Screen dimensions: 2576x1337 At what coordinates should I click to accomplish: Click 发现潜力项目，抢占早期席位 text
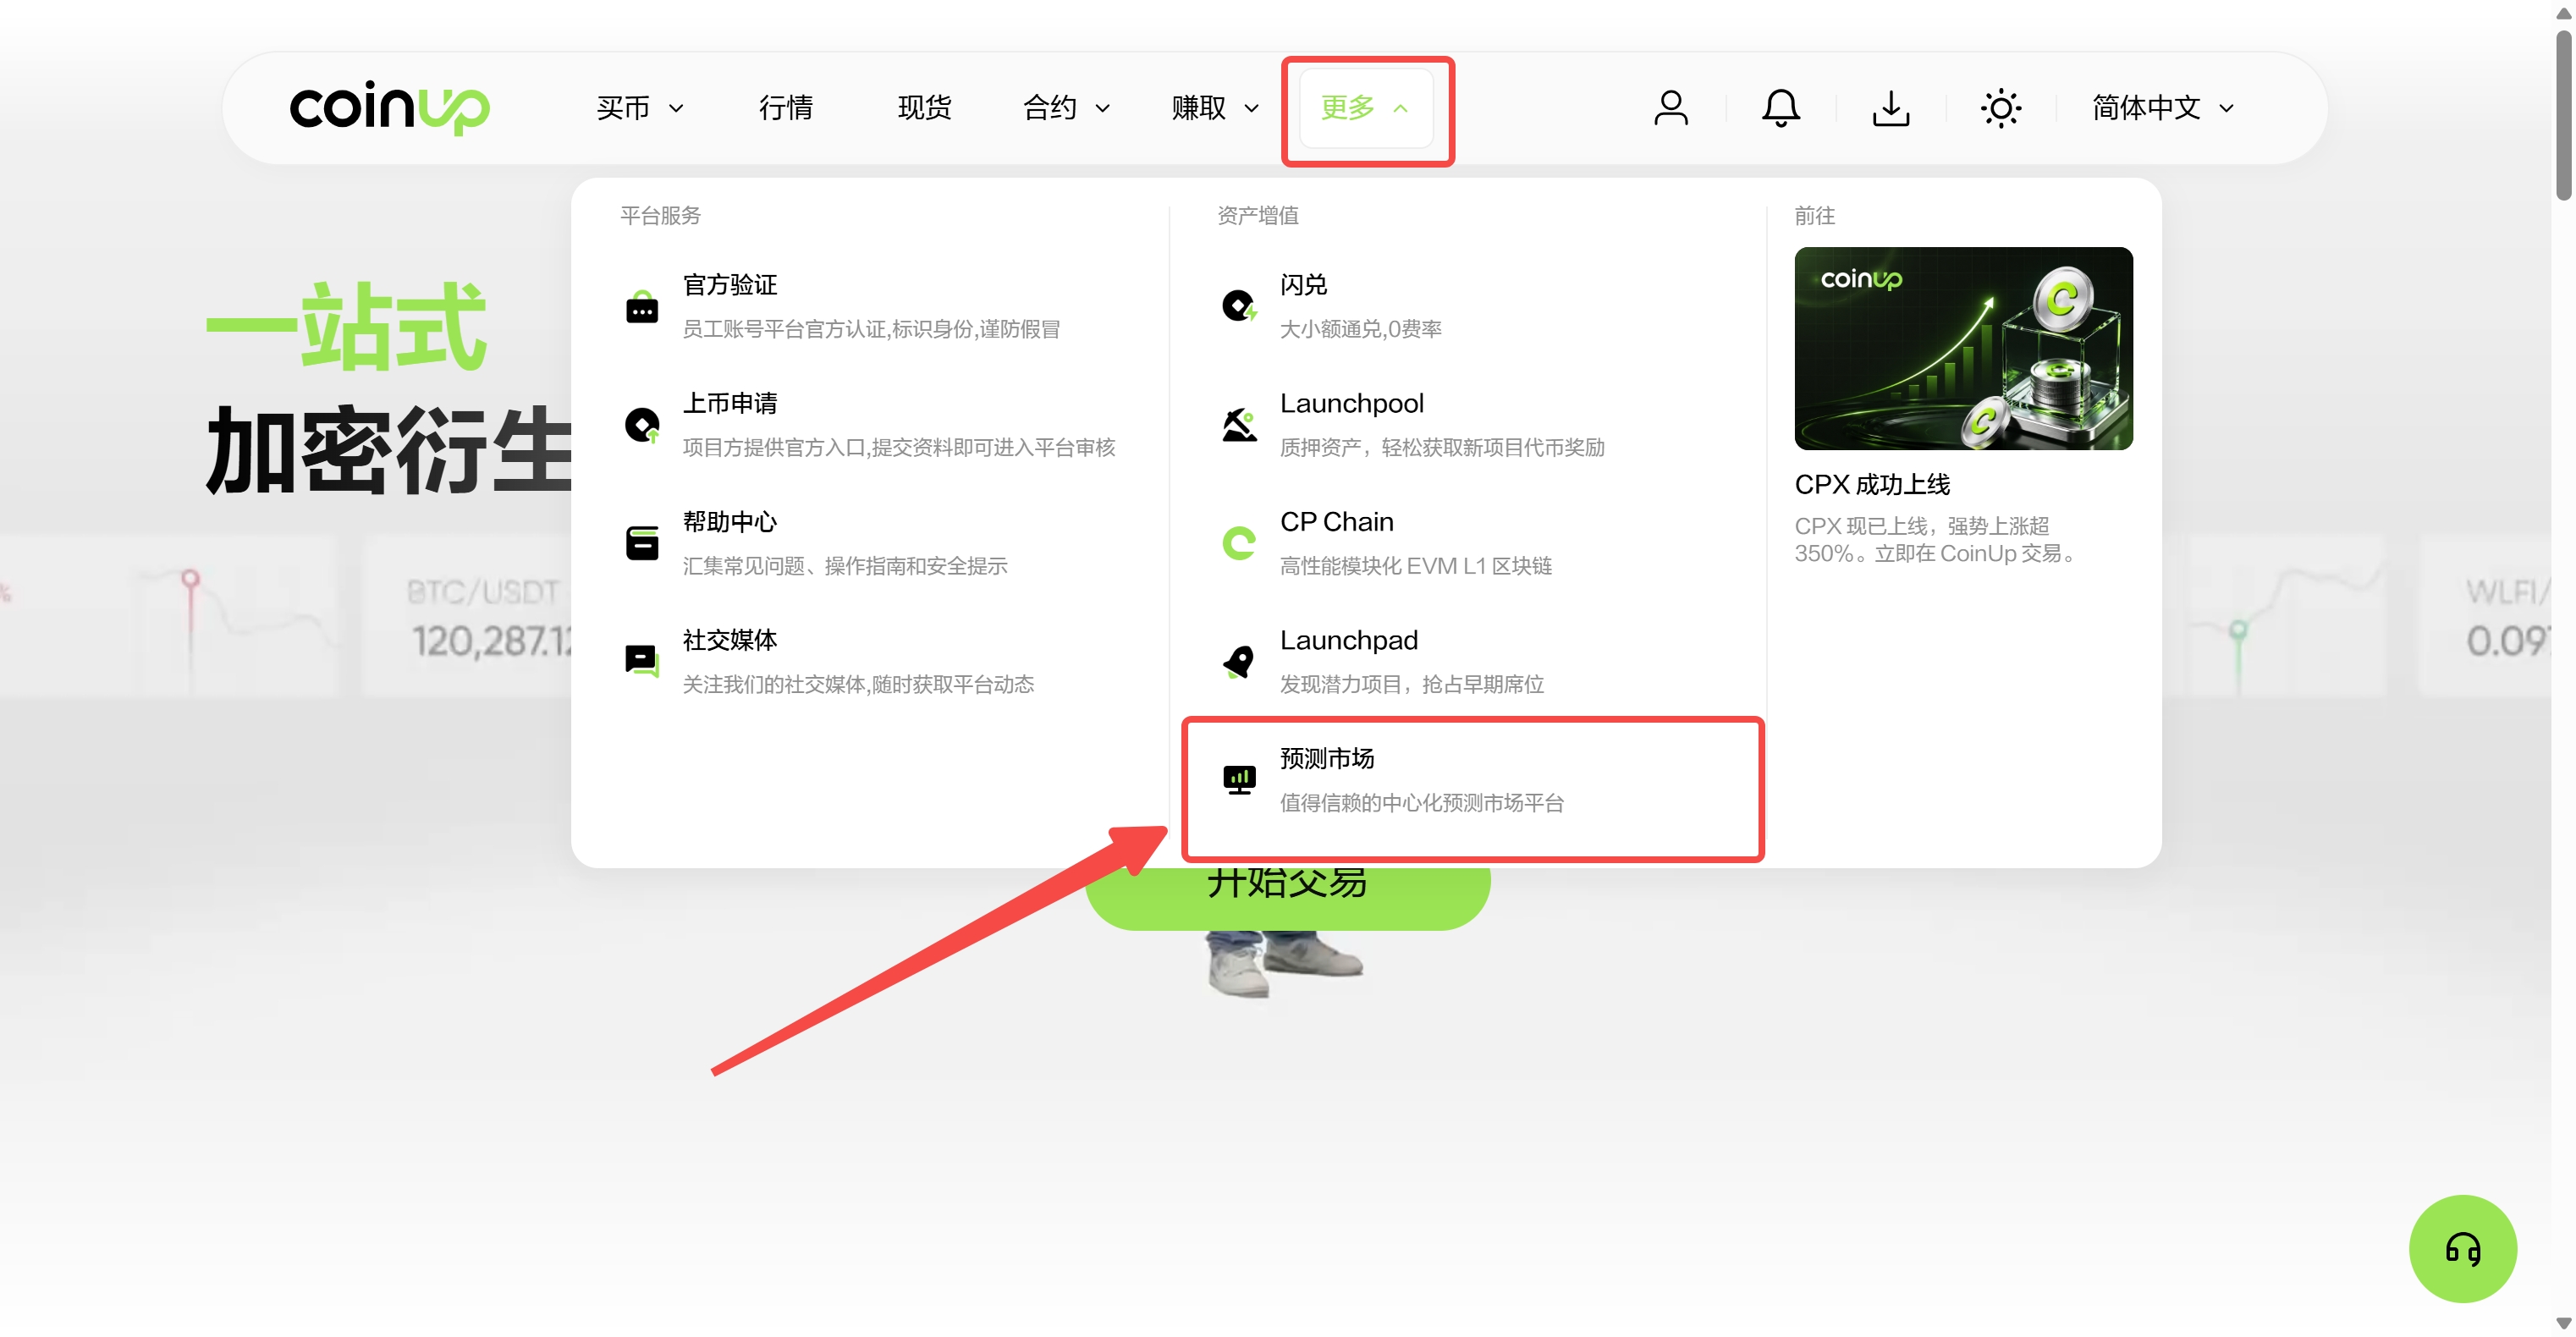[x=1411, y=684]
